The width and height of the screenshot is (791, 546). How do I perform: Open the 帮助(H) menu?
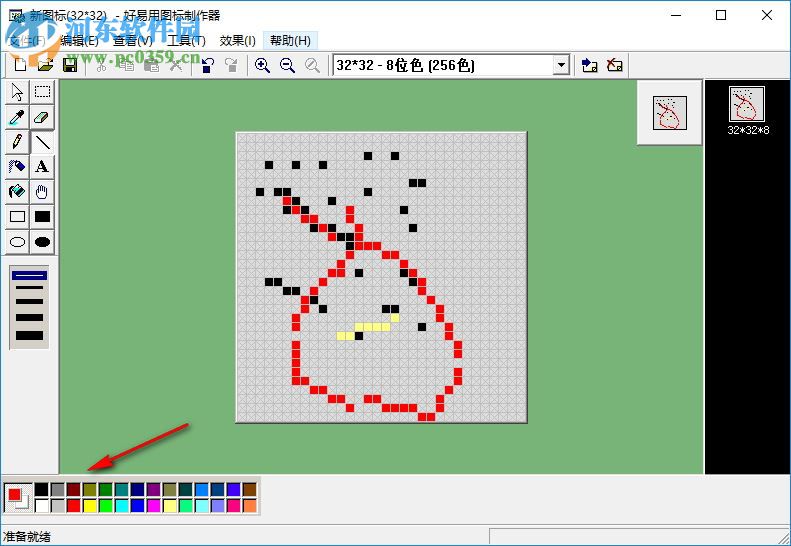pos(290,41)
